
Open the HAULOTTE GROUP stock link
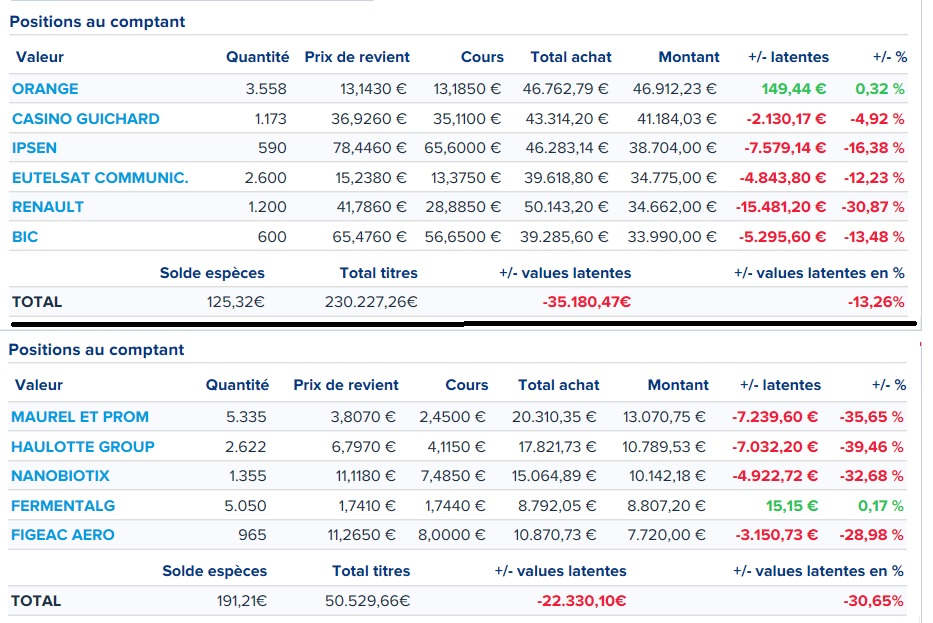tap(83, 446)
